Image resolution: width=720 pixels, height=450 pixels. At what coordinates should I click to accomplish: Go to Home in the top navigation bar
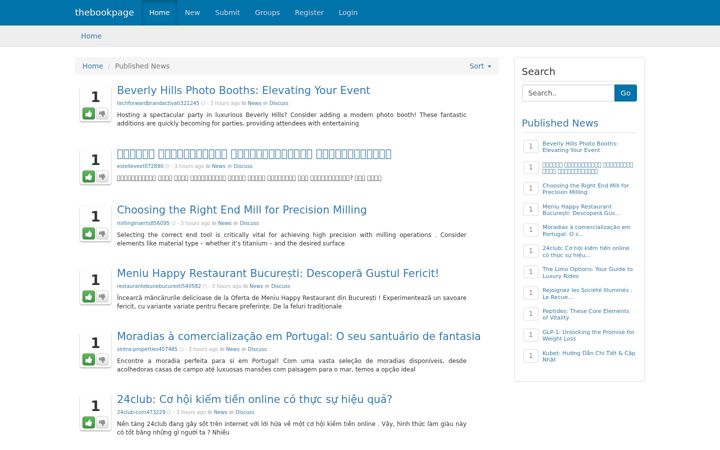[159, 12]
